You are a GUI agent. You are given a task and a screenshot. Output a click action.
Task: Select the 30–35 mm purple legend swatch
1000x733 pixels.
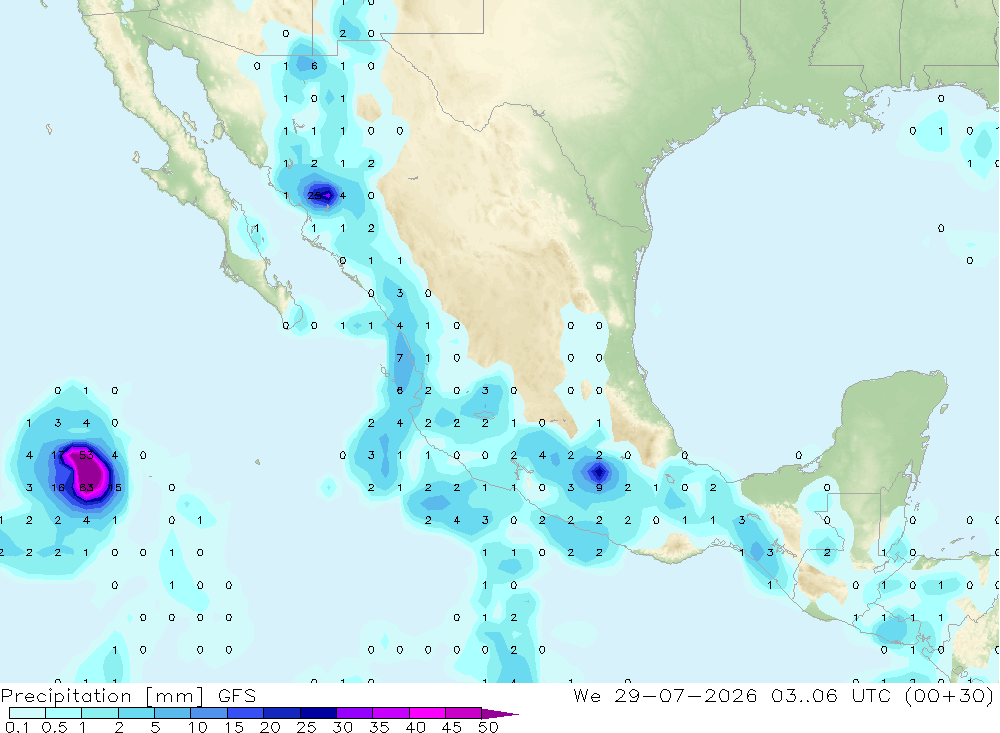pyautogui.click(x=355, y=713)
